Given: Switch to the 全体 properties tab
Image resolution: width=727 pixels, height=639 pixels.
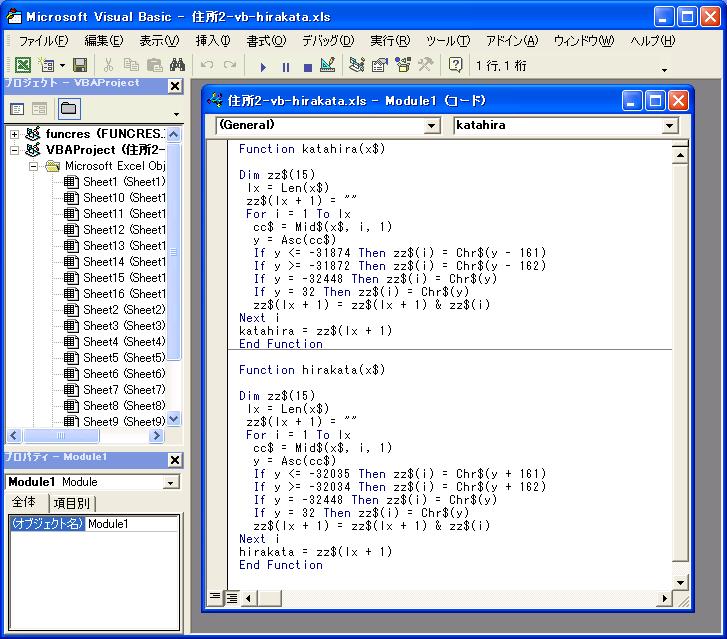Looking at the screenshot, I should pos(24,502).
